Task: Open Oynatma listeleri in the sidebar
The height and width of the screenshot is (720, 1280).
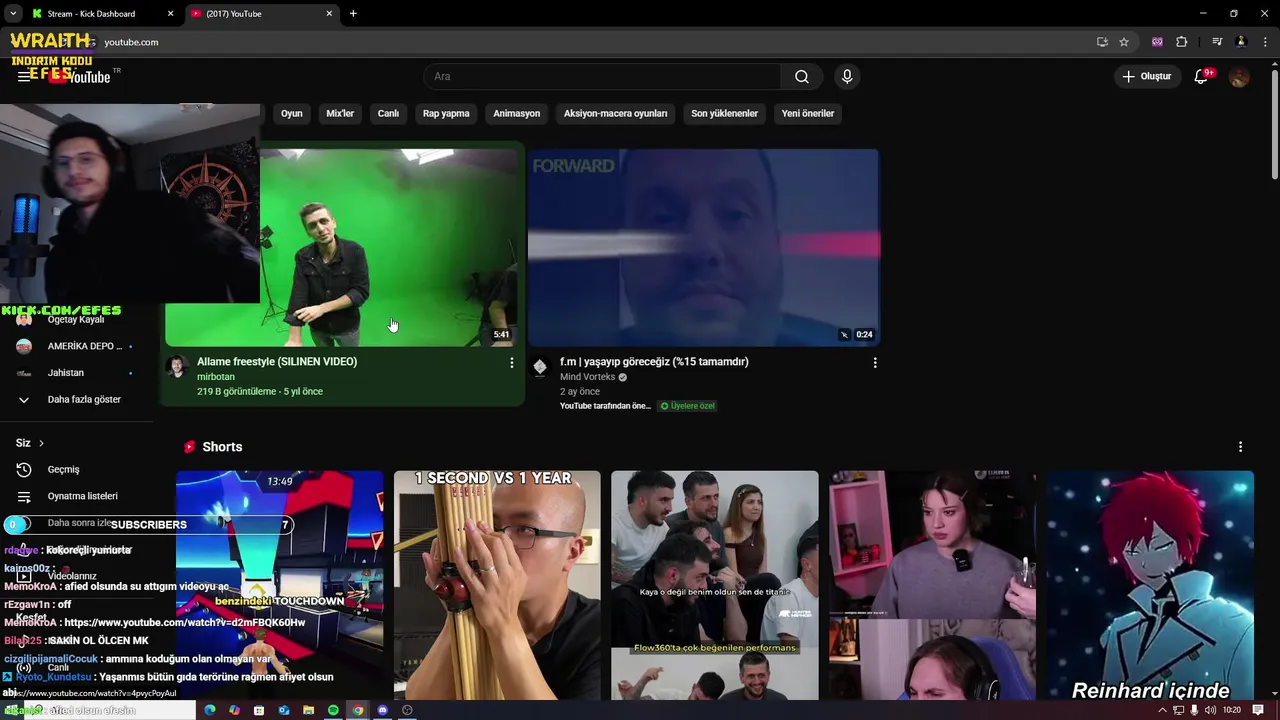Action: click(82, 496)
